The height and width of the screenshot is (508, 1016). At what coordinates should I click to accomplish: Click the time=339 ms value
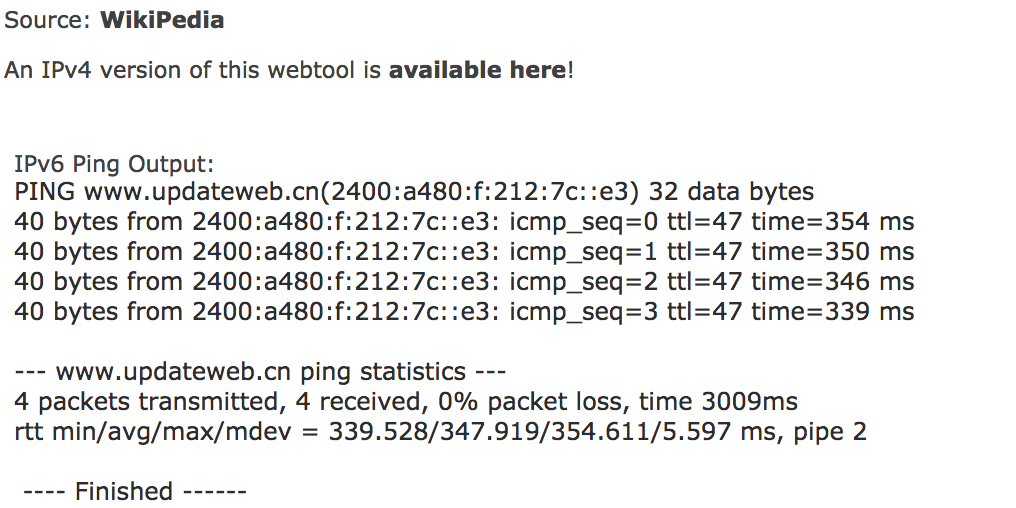coord(833,312)
